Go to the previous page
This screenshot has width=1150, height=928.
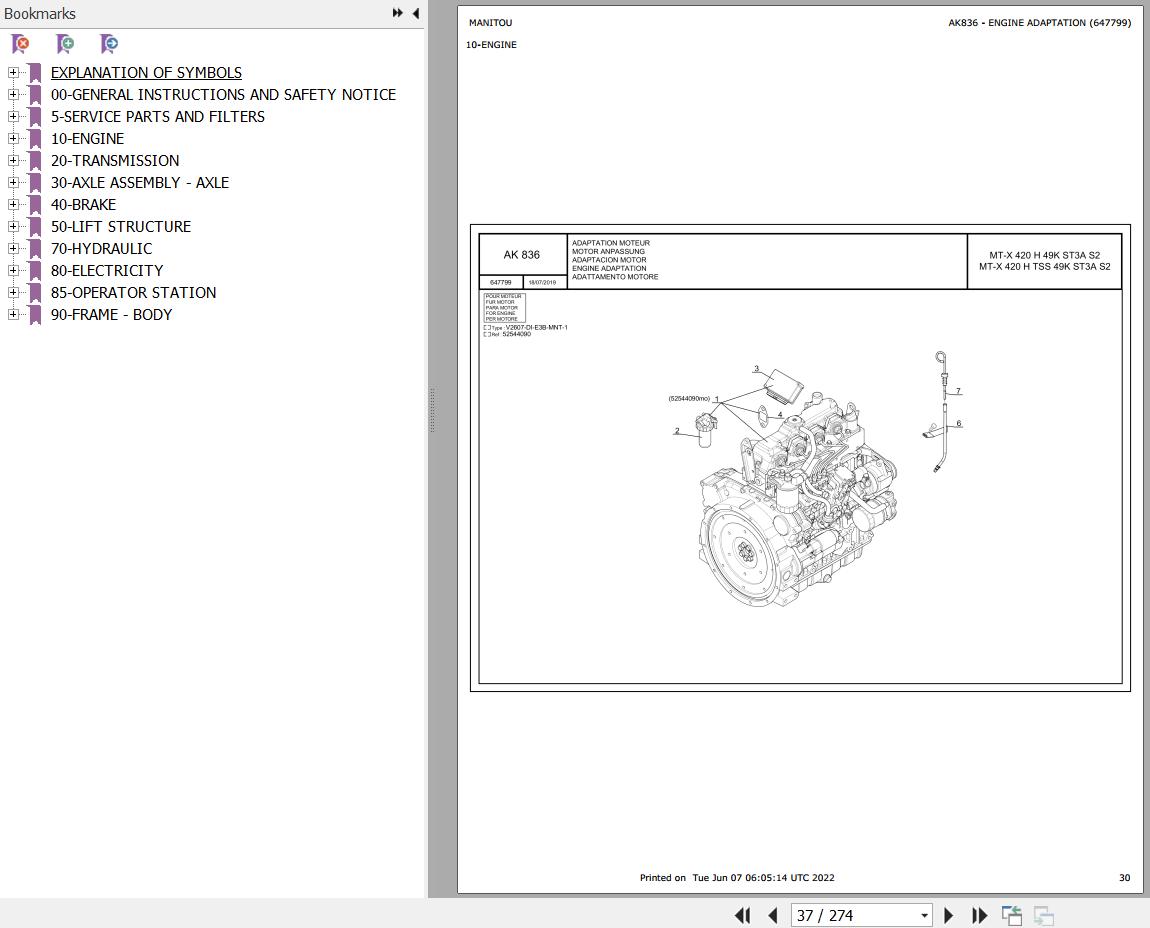tap(772, 915)
